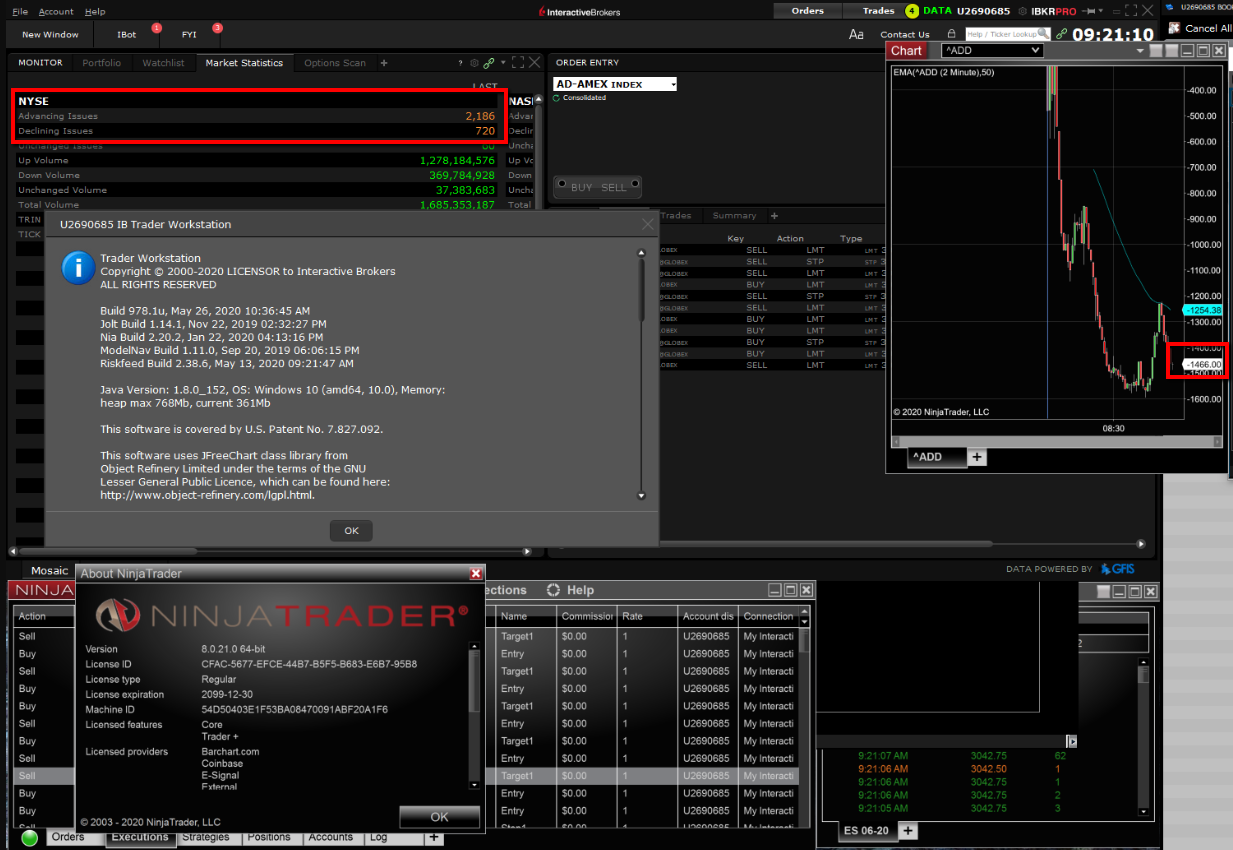Click the font size Aa icon in TWS toolbar
Screen dimensions: 1233x850
[x=856, y=34]
